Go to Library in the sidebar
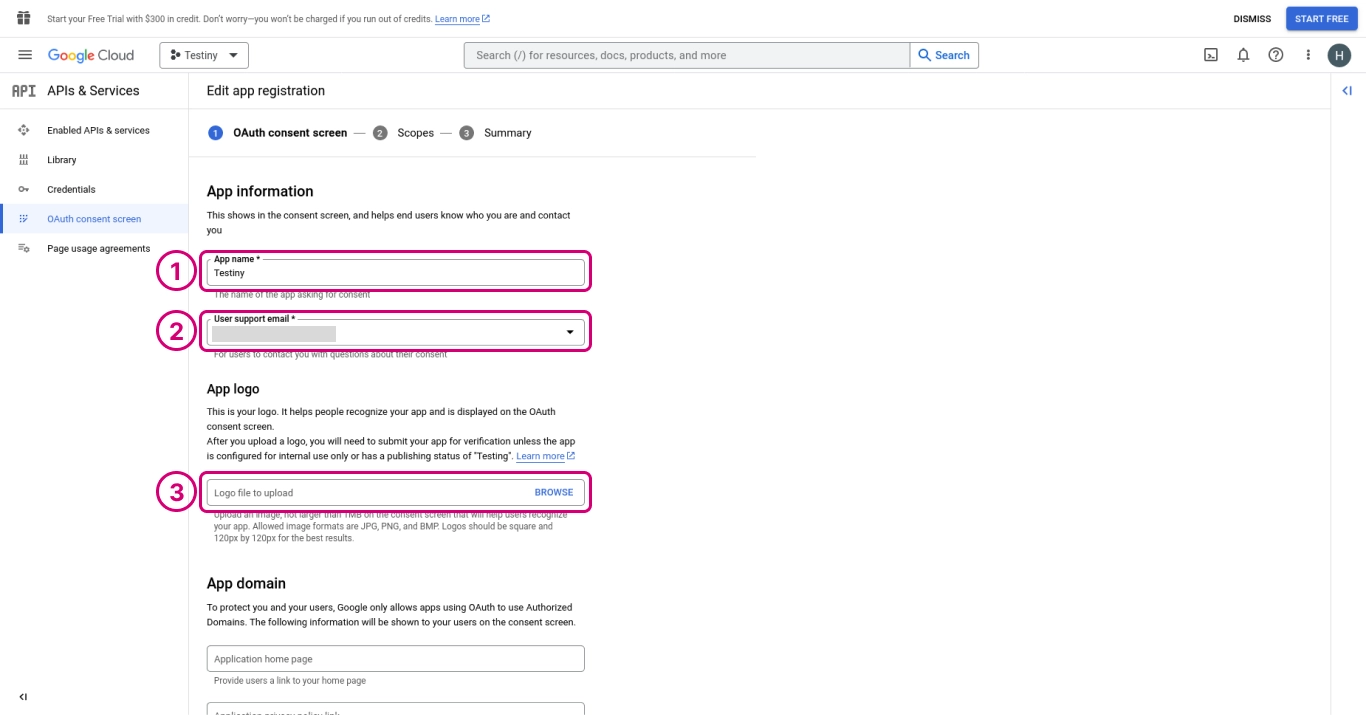1366x715 pixels. (61, 160)
